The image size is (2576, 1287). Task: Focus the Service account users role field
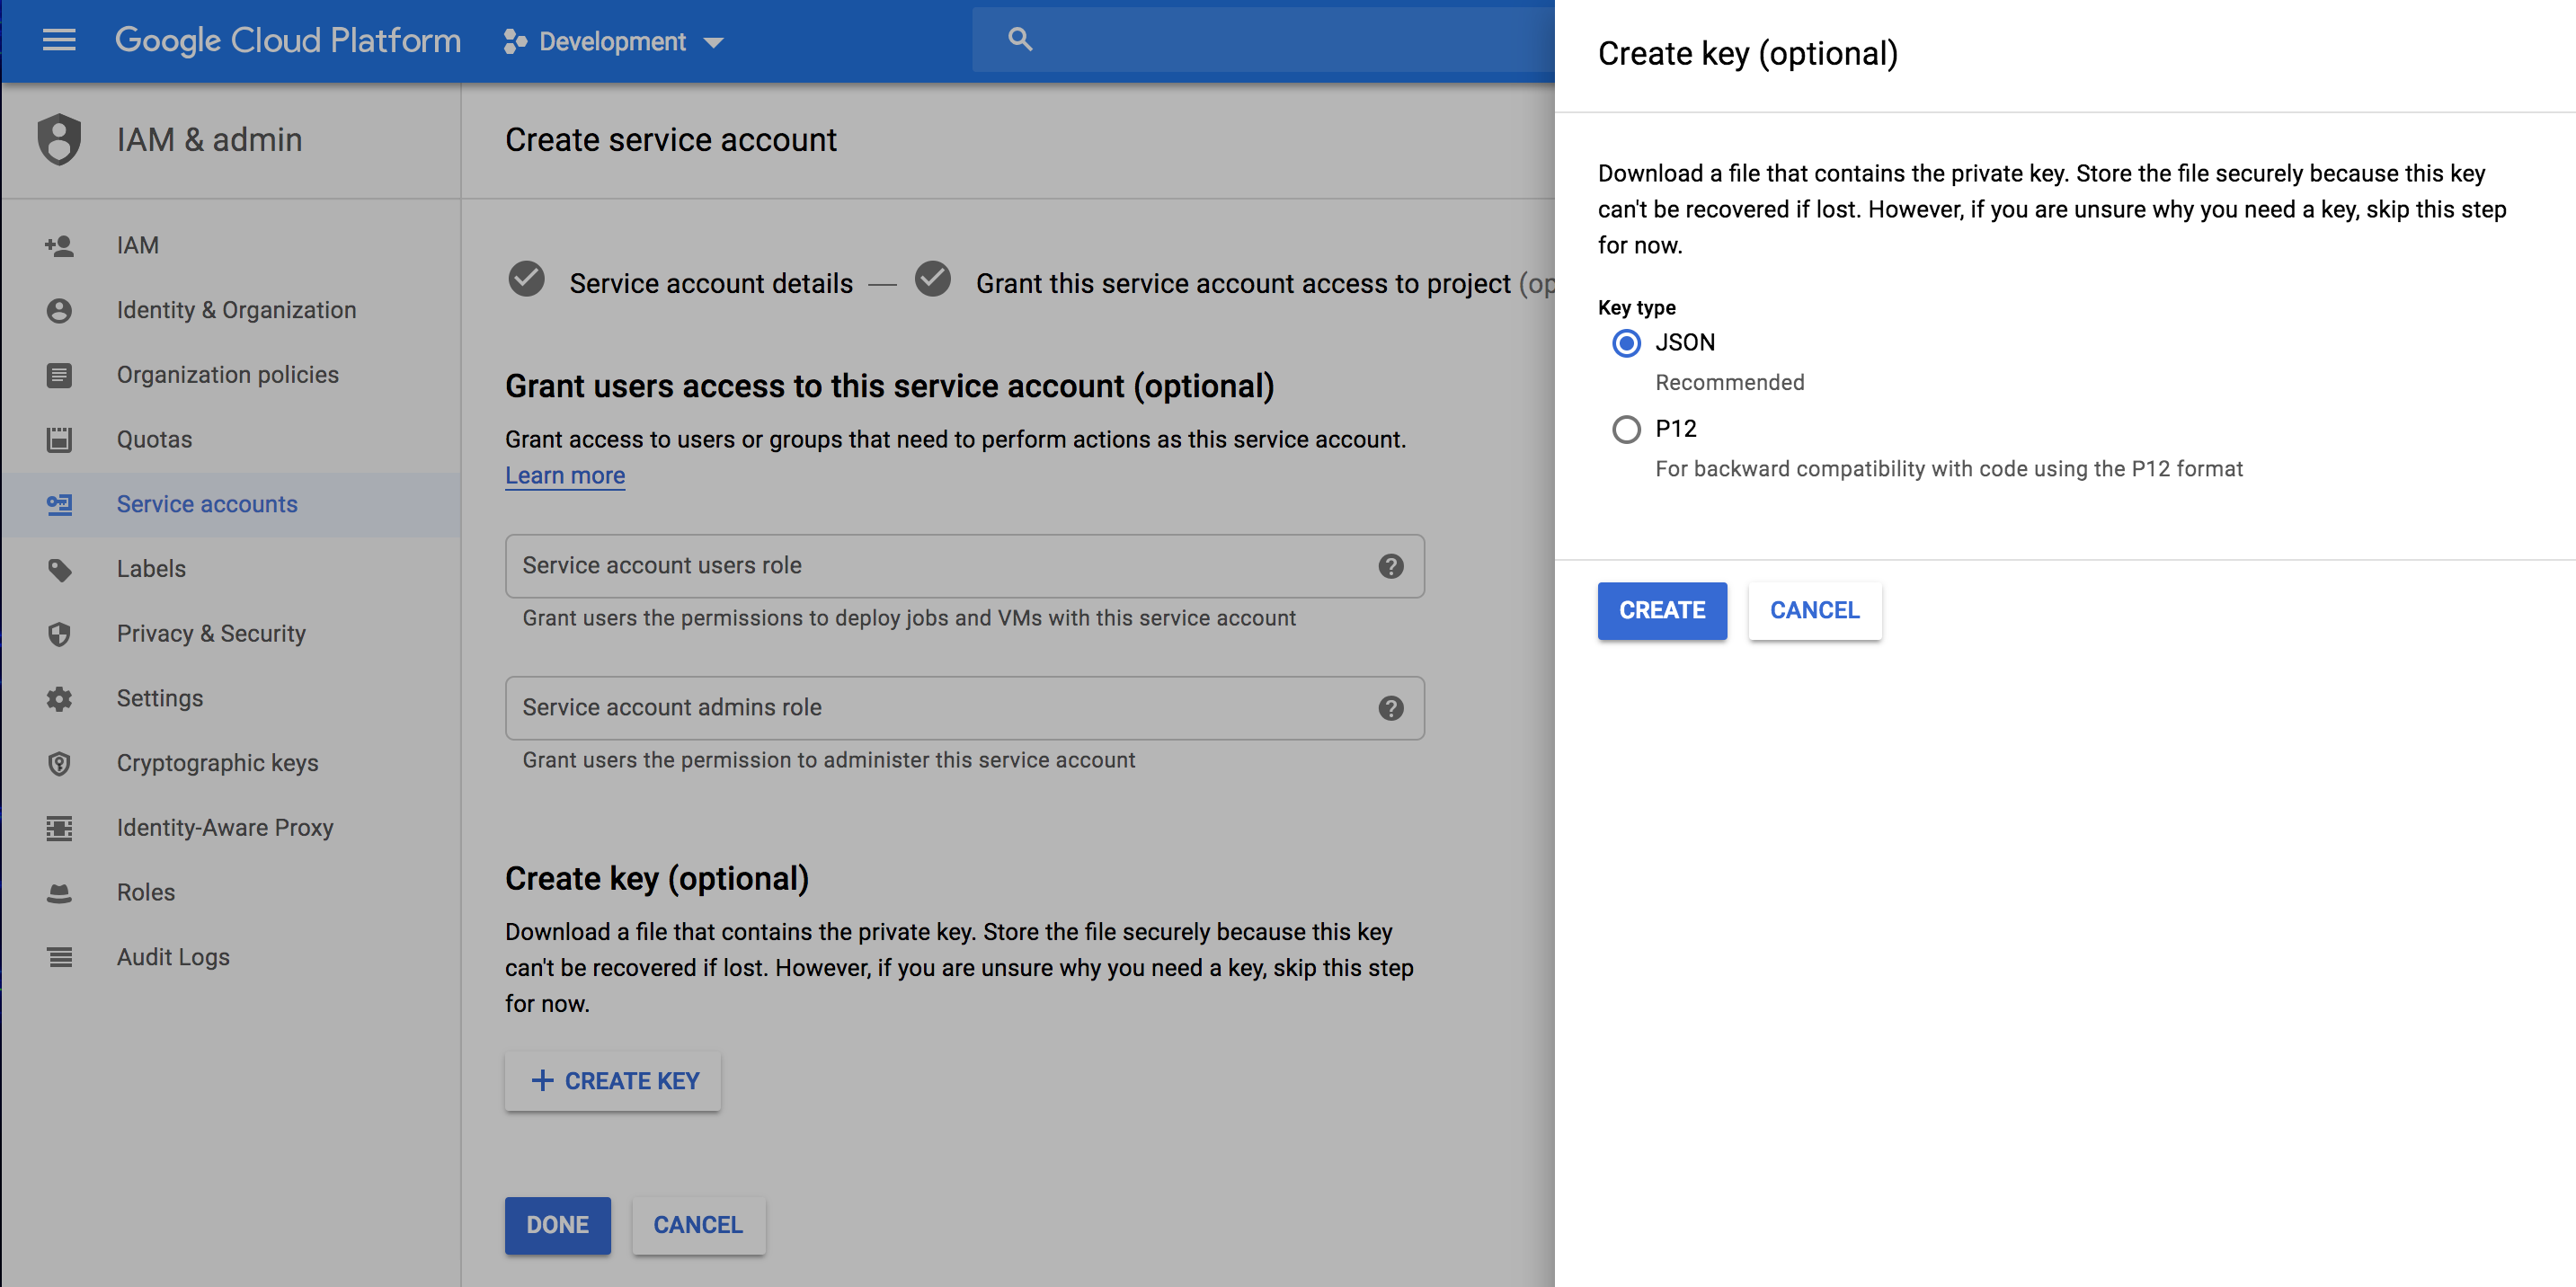[964, 566]
